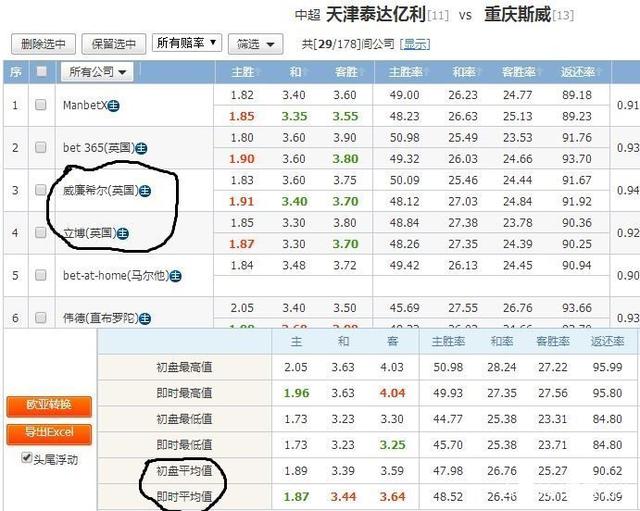Click company name 威廉希尔(英国)
This screenshot has height=511, width=640.
pos(100,190)
